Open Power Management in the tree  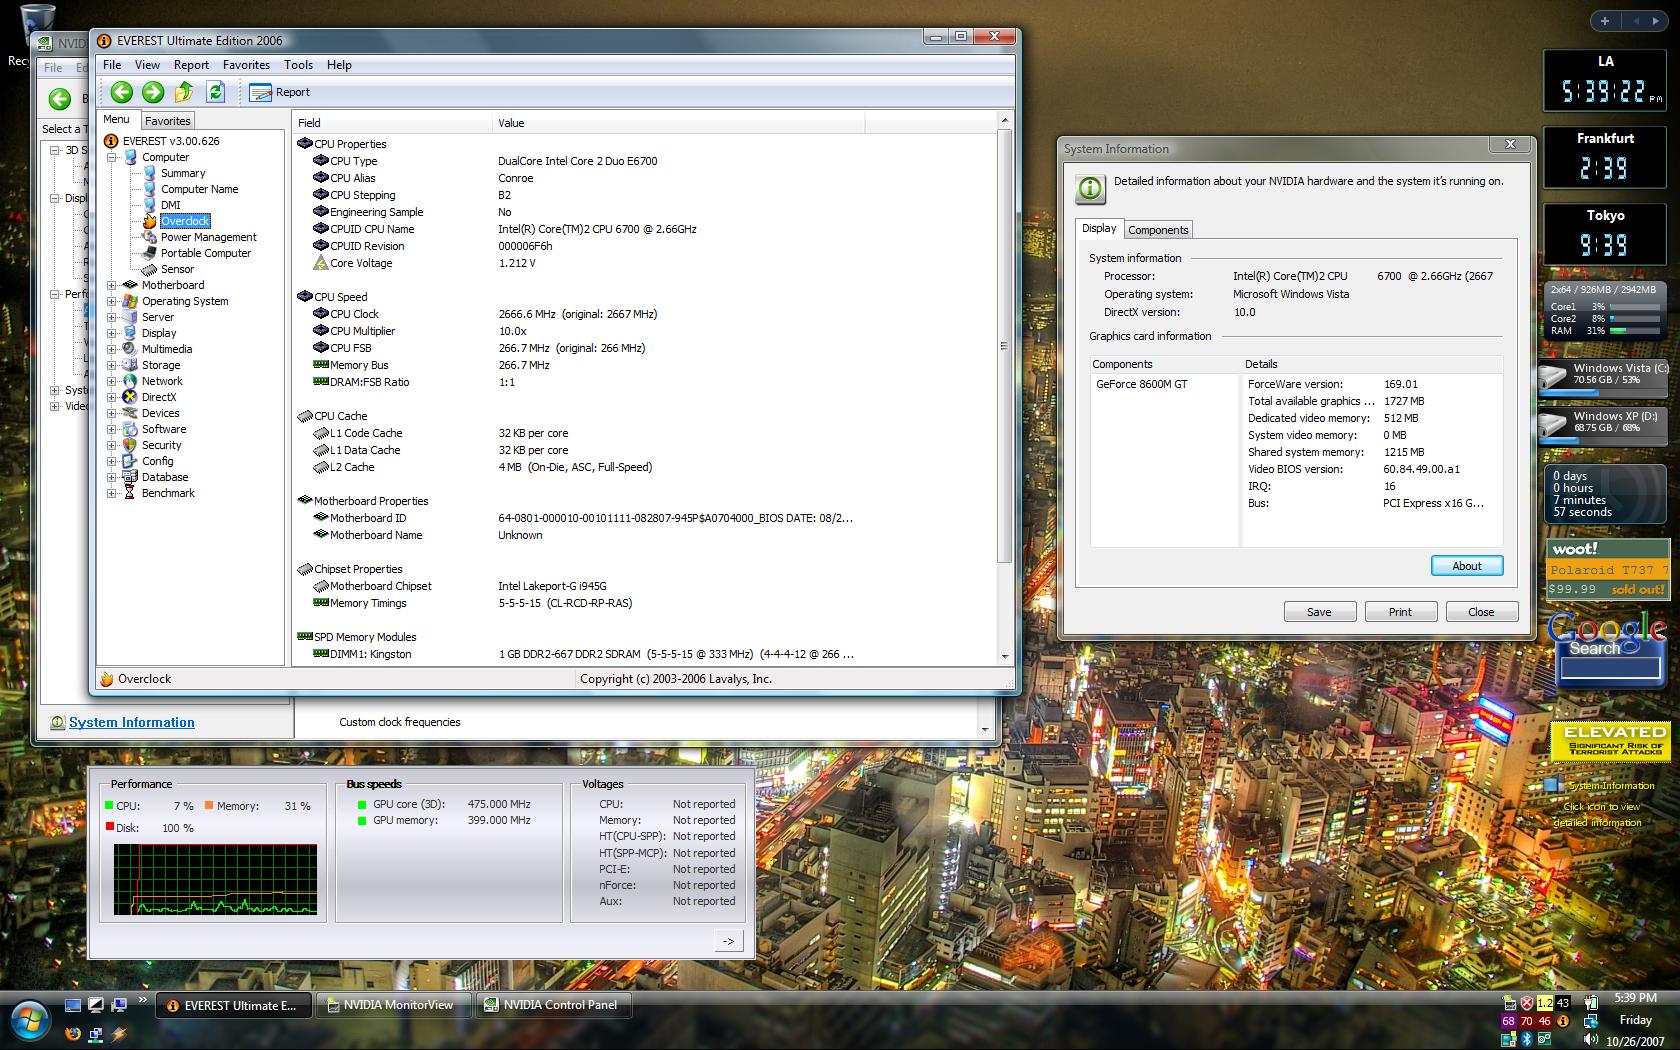click(x=208, y=237)
